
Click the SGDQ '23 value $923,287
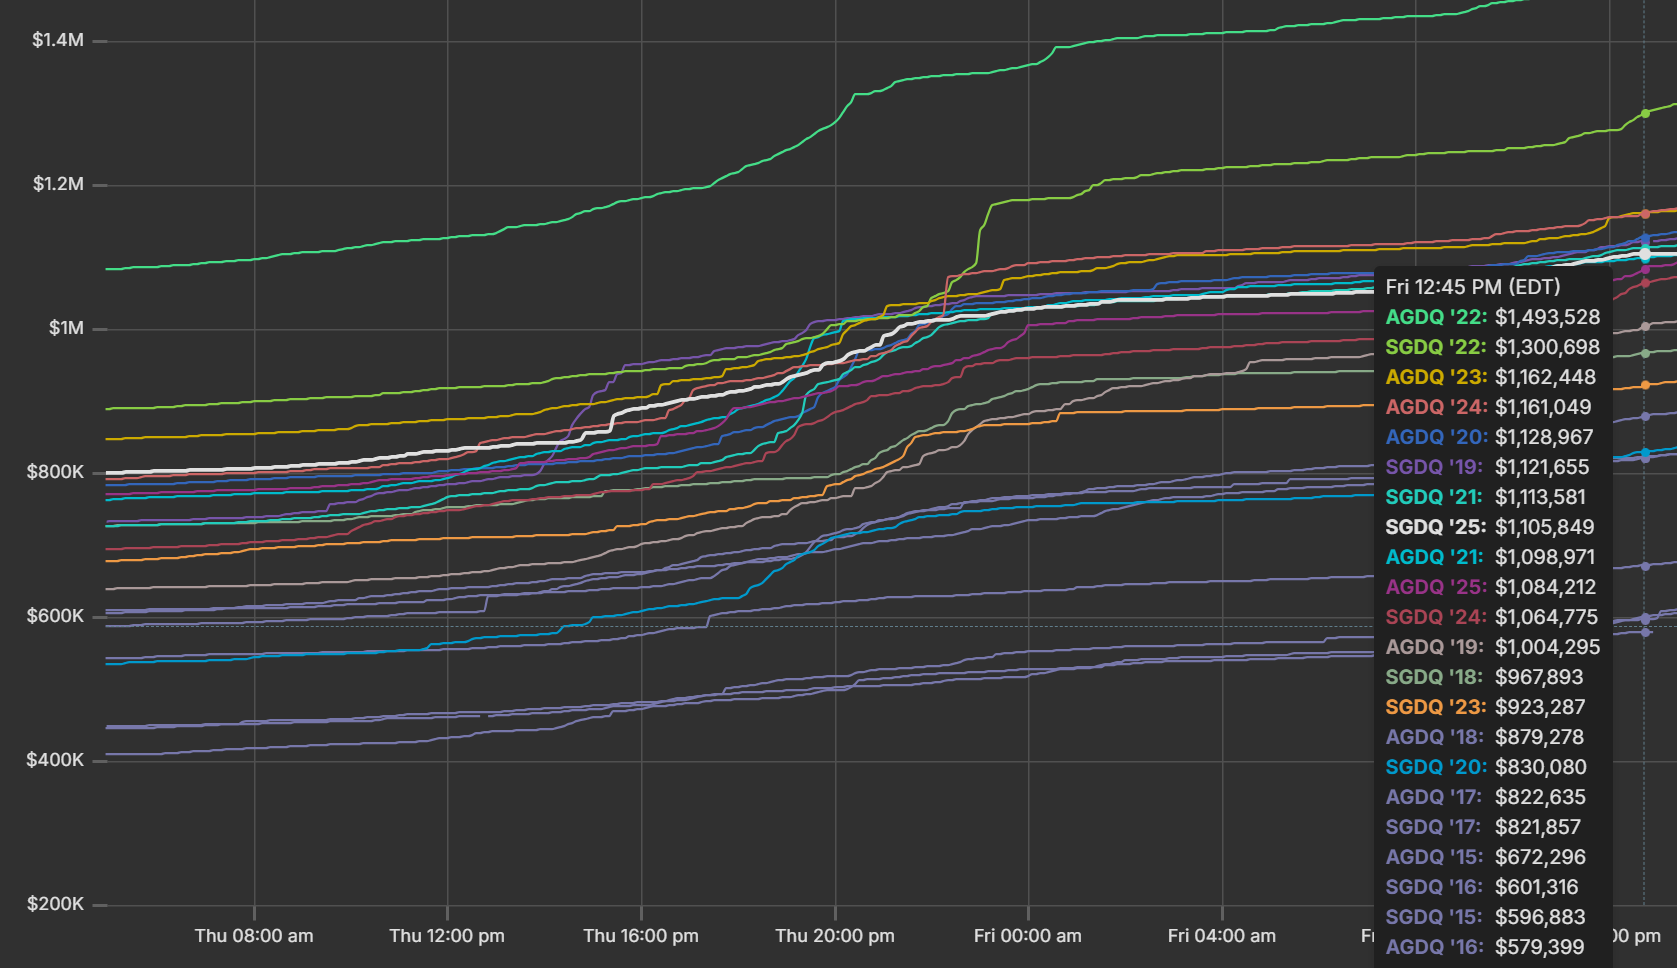(x=1540, y=707)
